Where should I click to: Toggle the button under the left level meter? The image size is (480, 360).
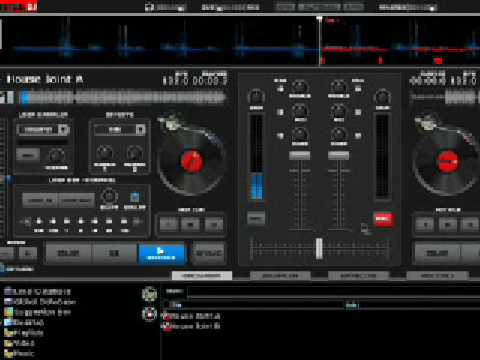(x=256, y=219)
